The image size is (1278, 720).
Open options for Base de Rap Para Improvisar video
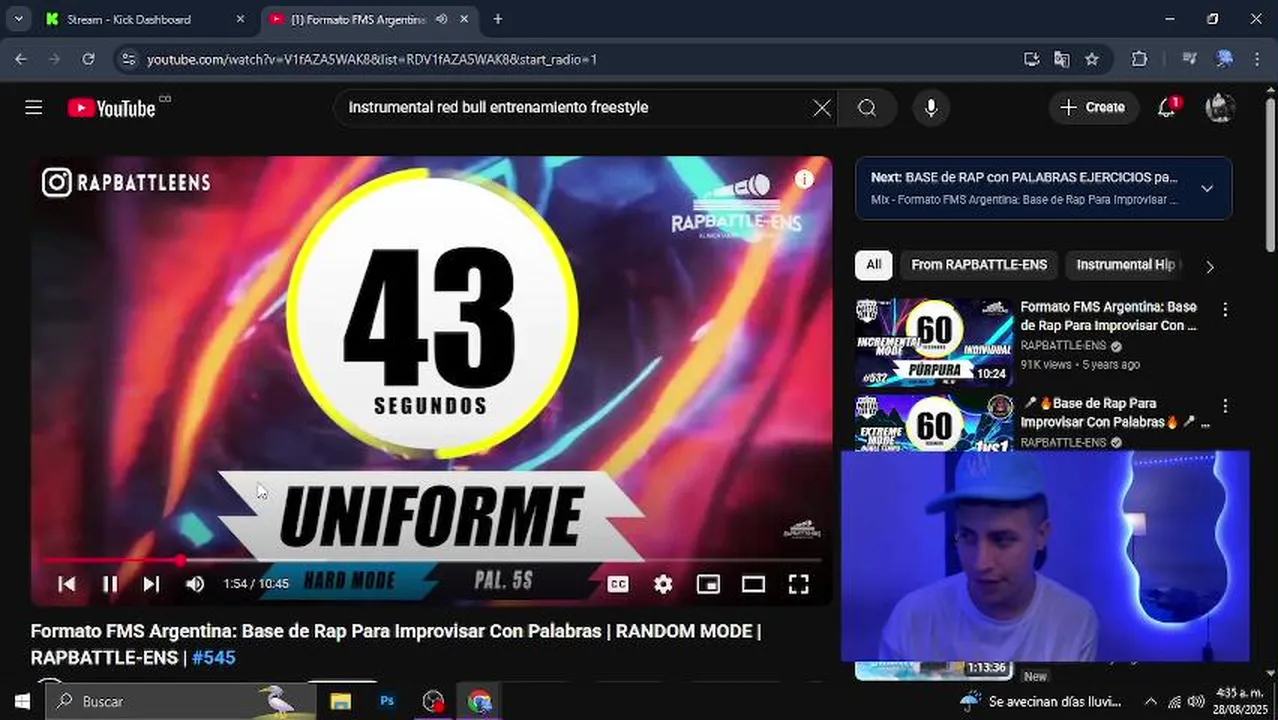tap(1225, 407)
